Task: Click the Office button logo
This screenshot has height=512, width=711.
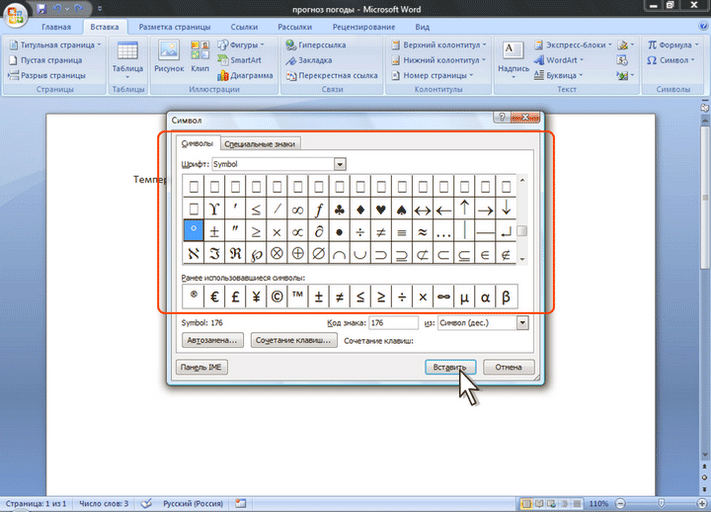Action: (x=15, y=14)
